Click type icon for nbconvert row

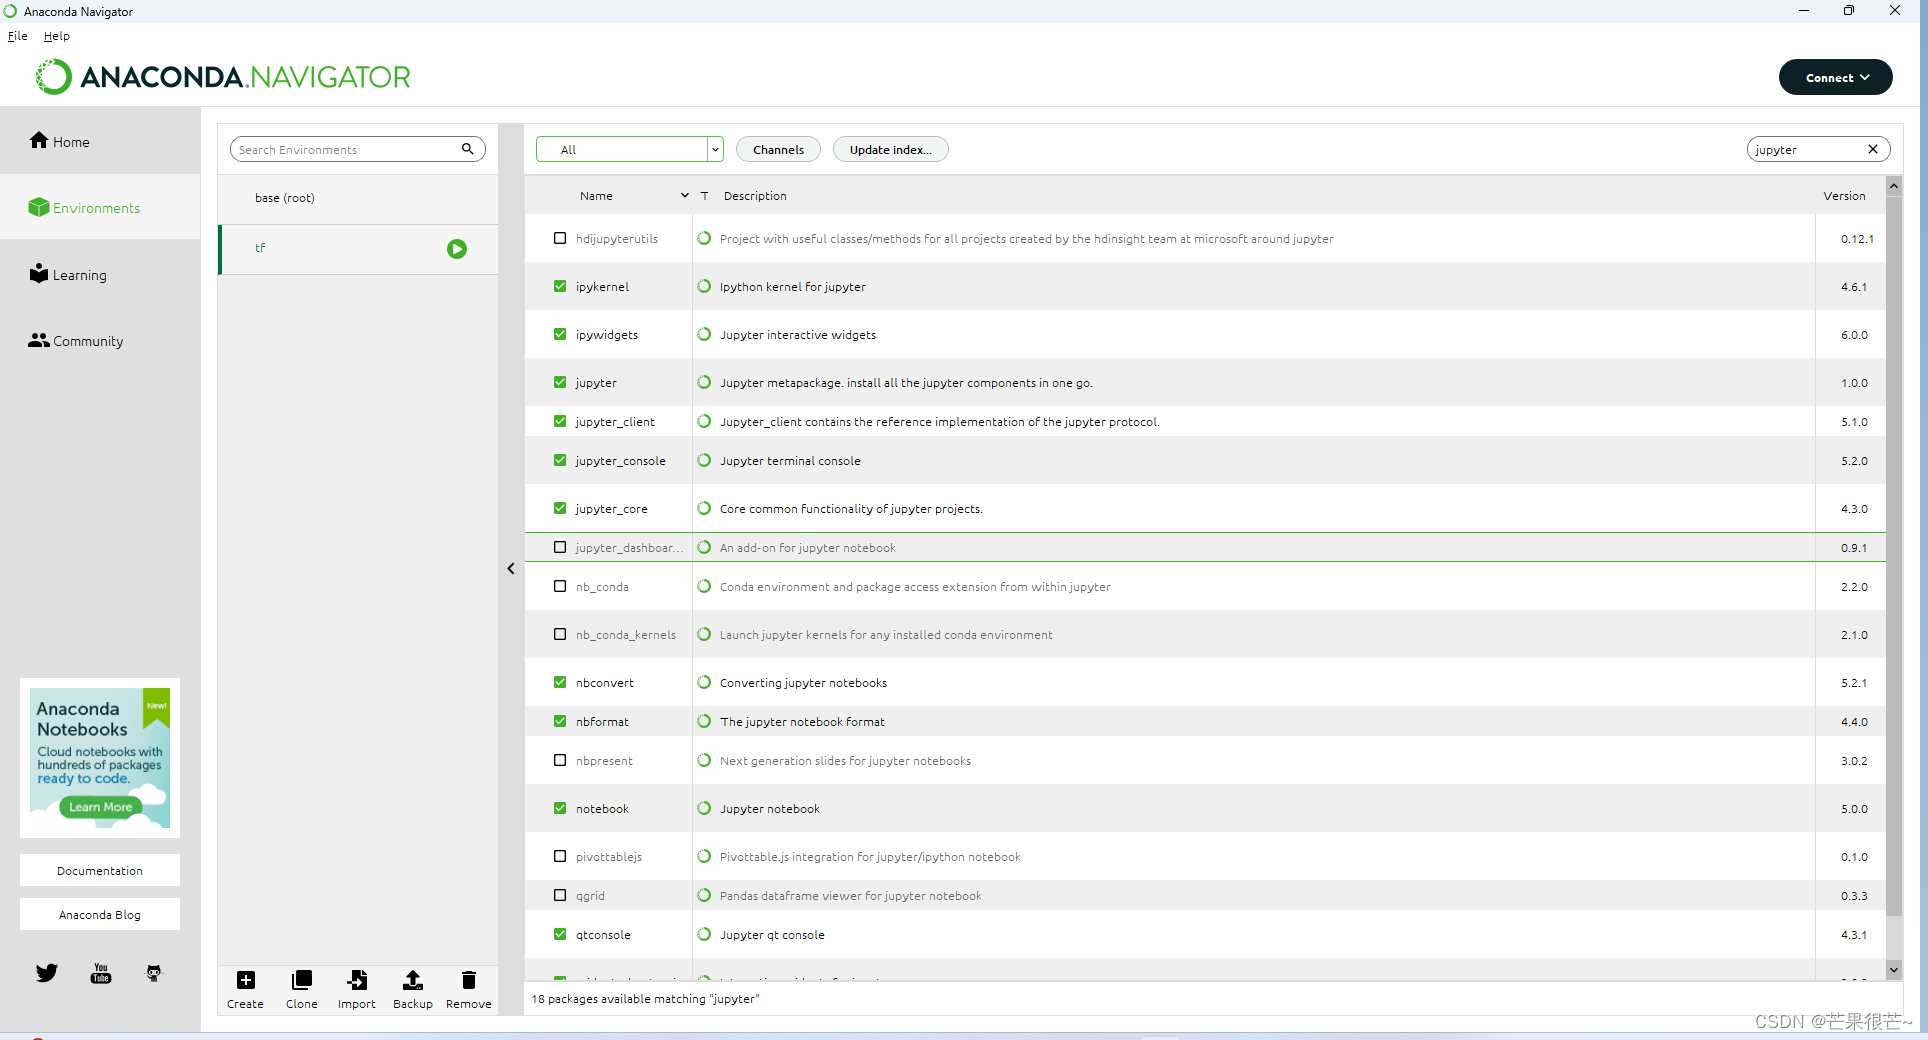[x=704, y=682]
